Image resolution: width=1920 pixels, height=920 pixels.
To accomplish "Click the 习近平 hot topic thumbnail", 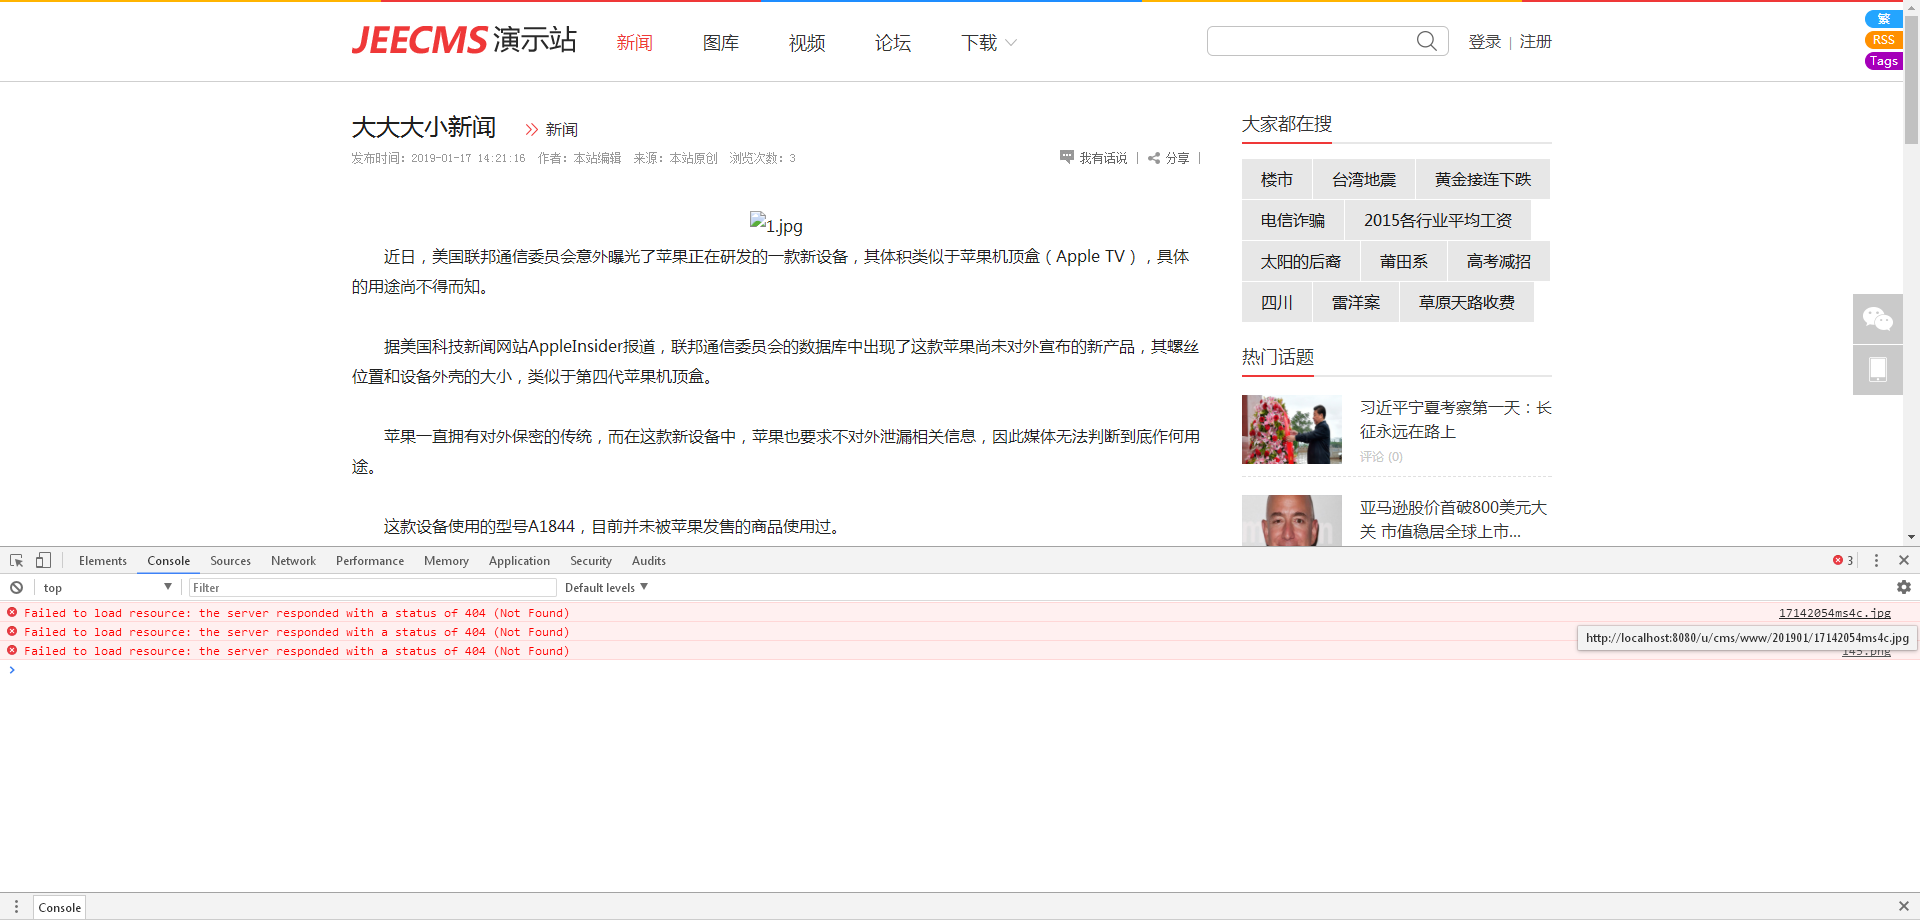I will click(1291, 430).
